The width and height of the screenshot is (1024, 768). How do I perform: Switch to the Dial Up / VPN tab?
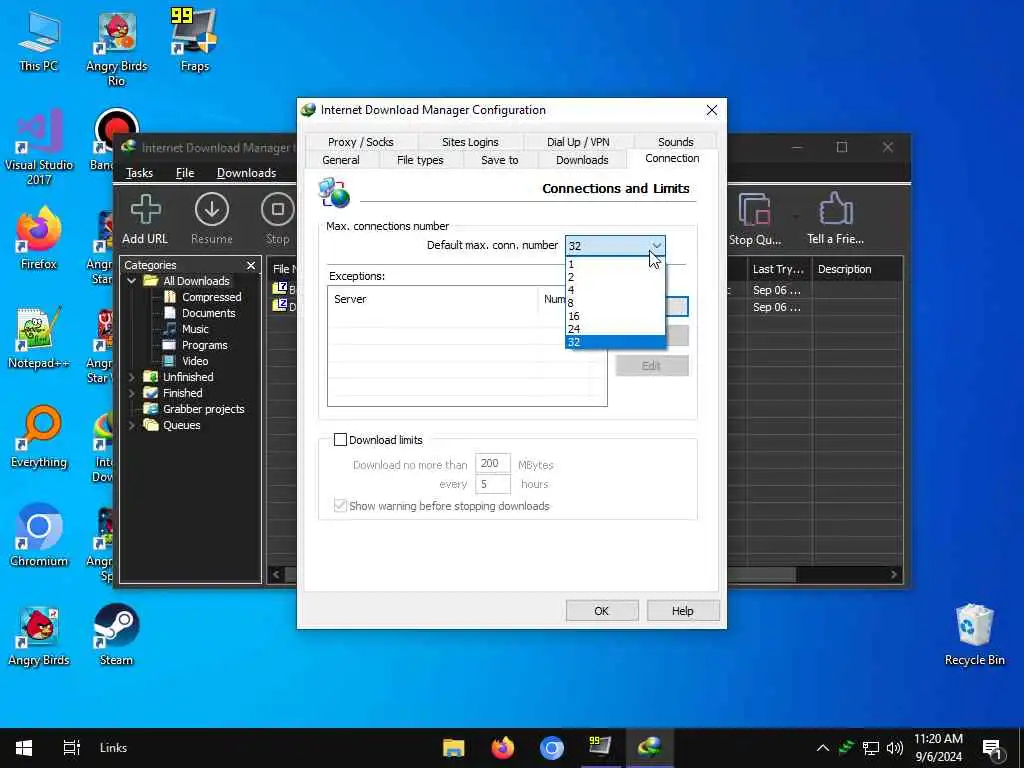[x=578, y=142]
